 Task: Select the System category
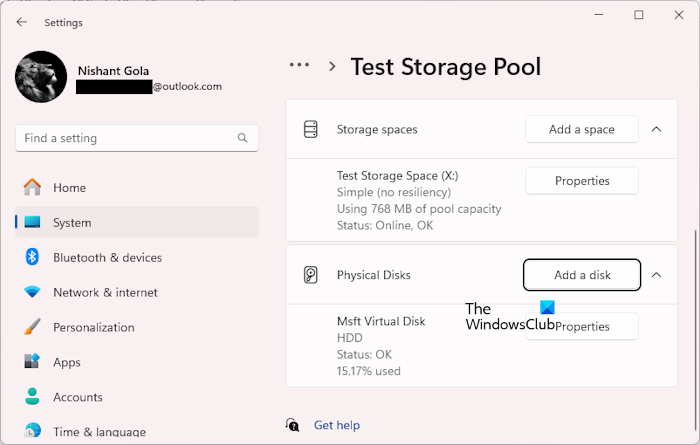[x=72, y=222]
